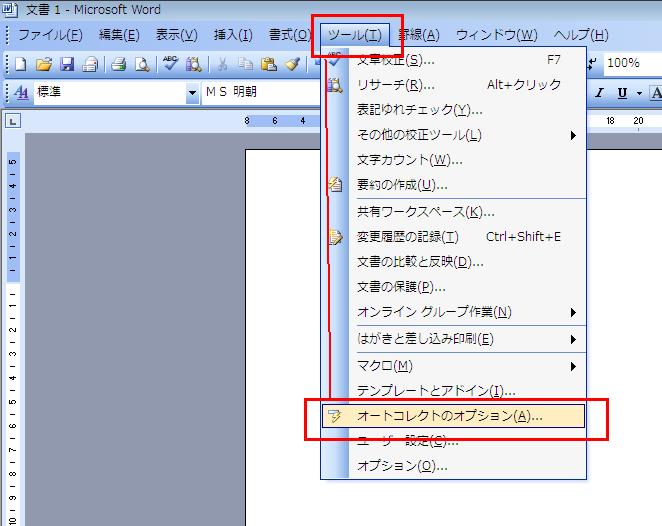This screenshot has height=526, width=662.
Task: Create a new blank document icon
Action: pyautogui.click(x=20, y=64)
